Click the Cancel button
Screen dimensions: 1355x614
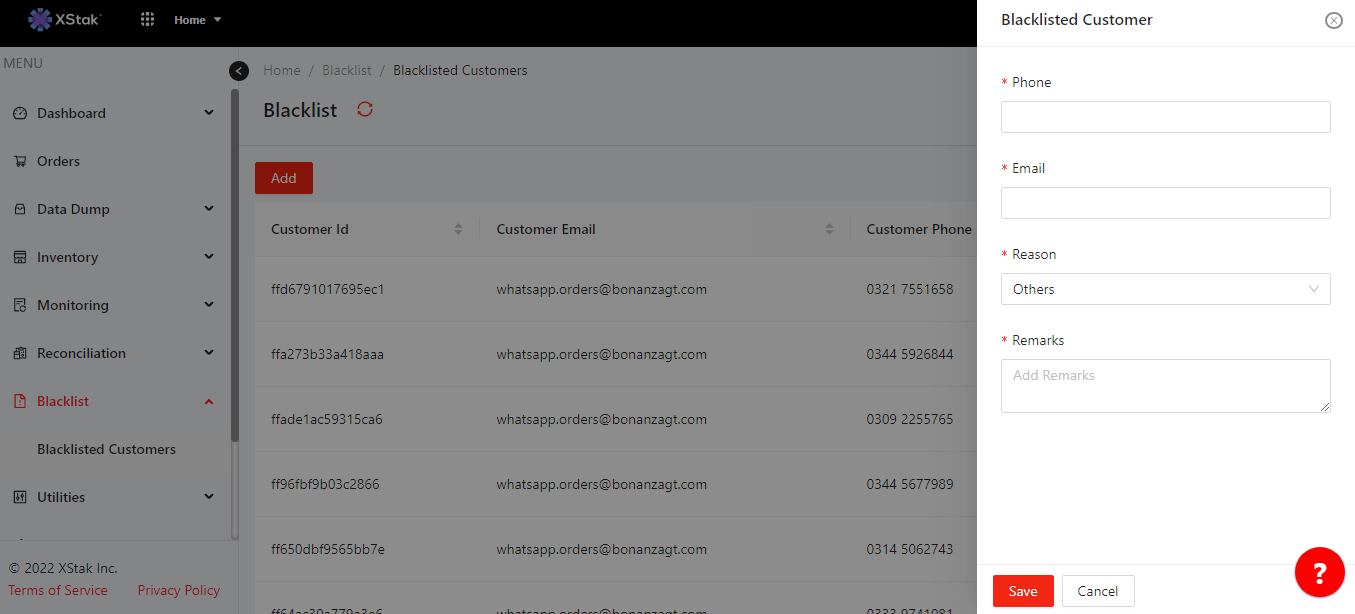coord(1097,591)
